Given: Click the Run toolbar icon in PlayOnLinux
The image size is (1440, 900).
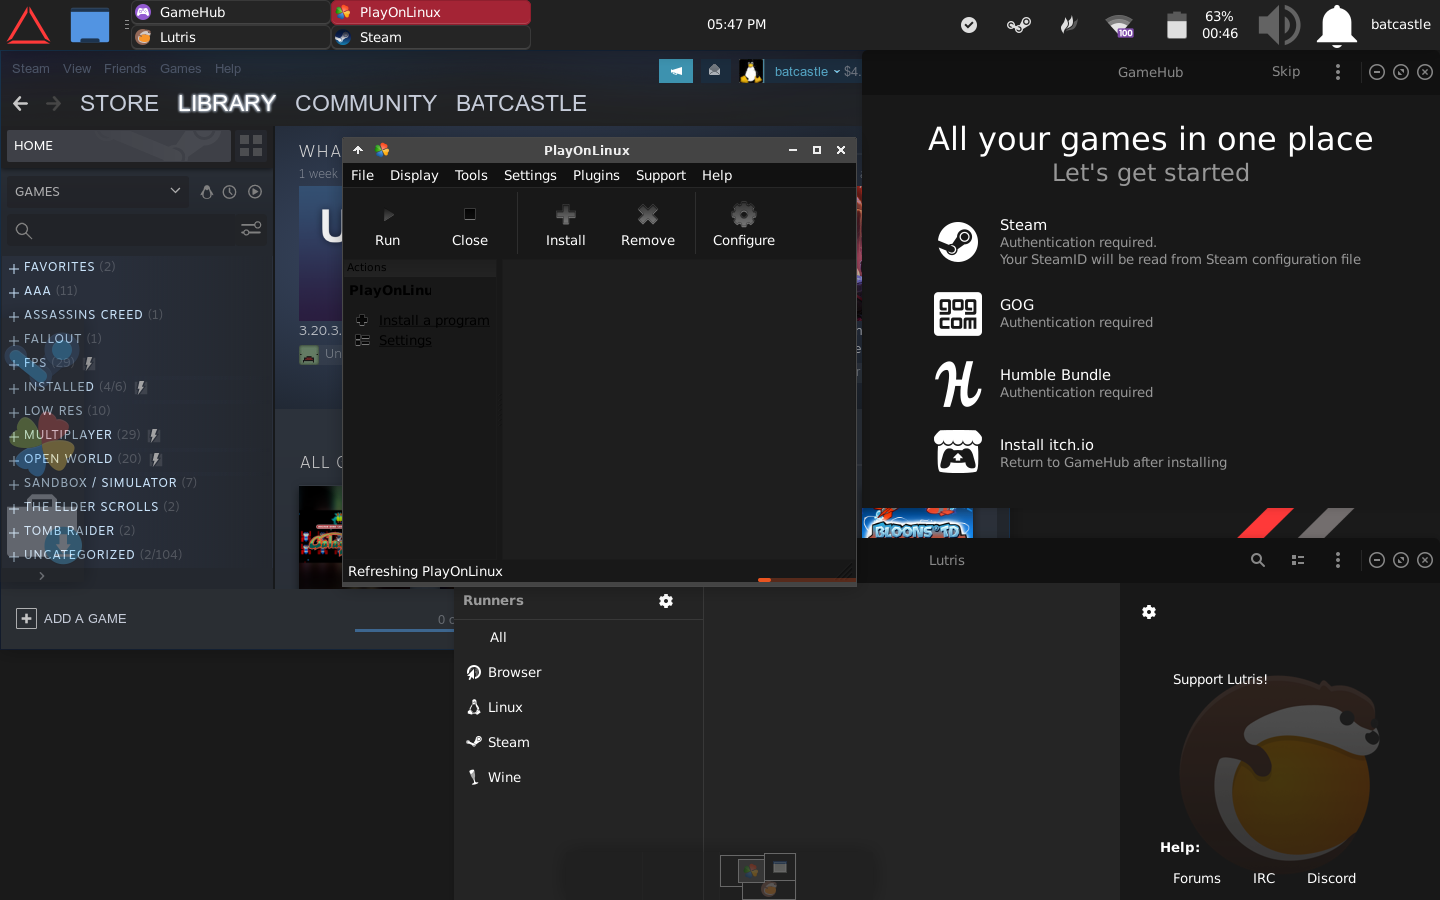Looking at the screenshot, I should point(388,215).
